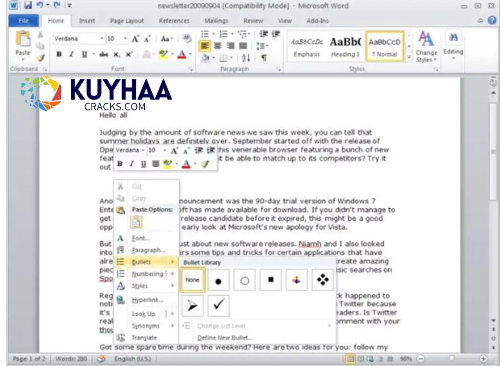Expand the Styles gallery More arrow
The image size is (500, 366).
click(409, 57)
